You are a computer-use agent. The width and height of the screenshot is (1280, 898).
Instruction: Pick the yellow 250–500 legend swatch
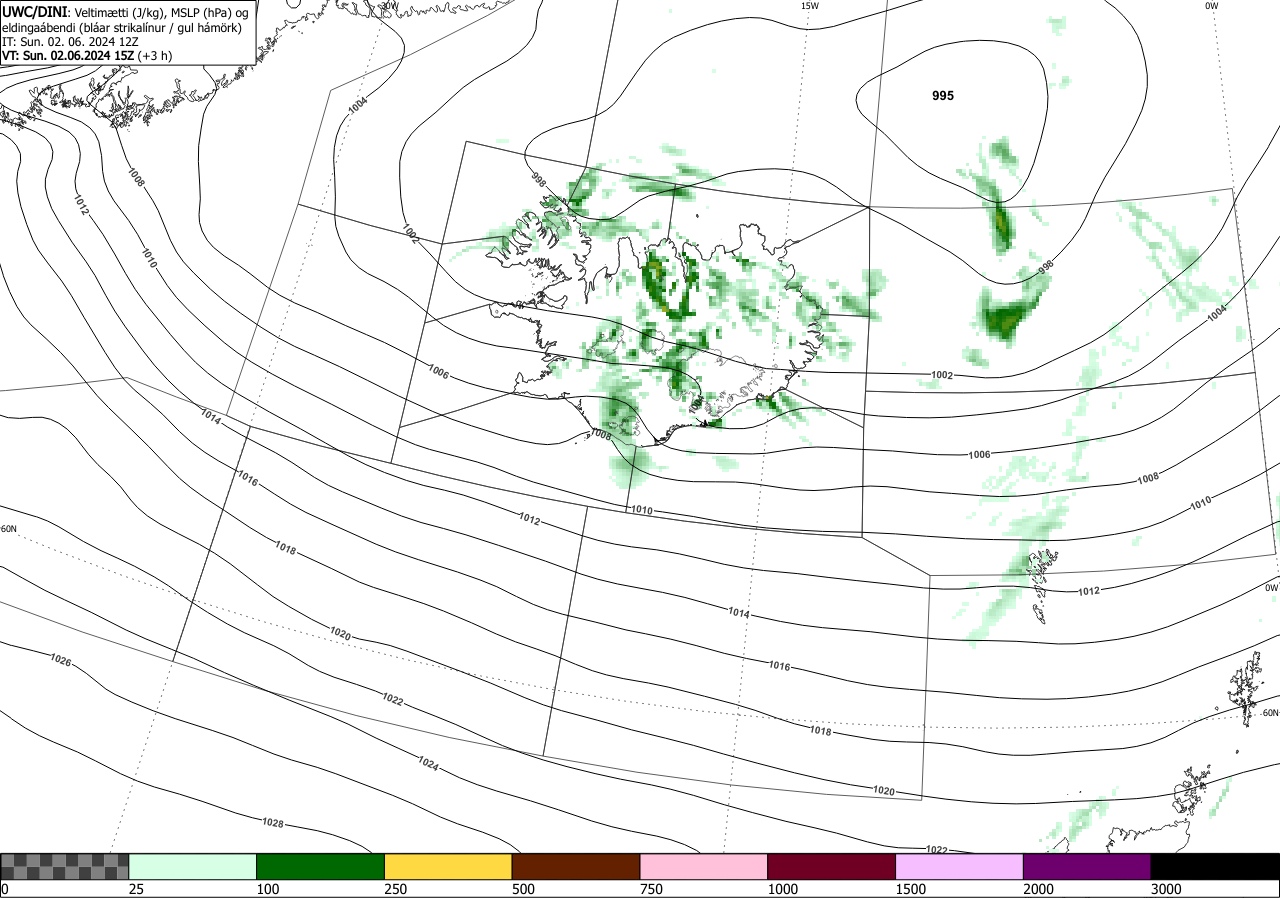[448, 866]
